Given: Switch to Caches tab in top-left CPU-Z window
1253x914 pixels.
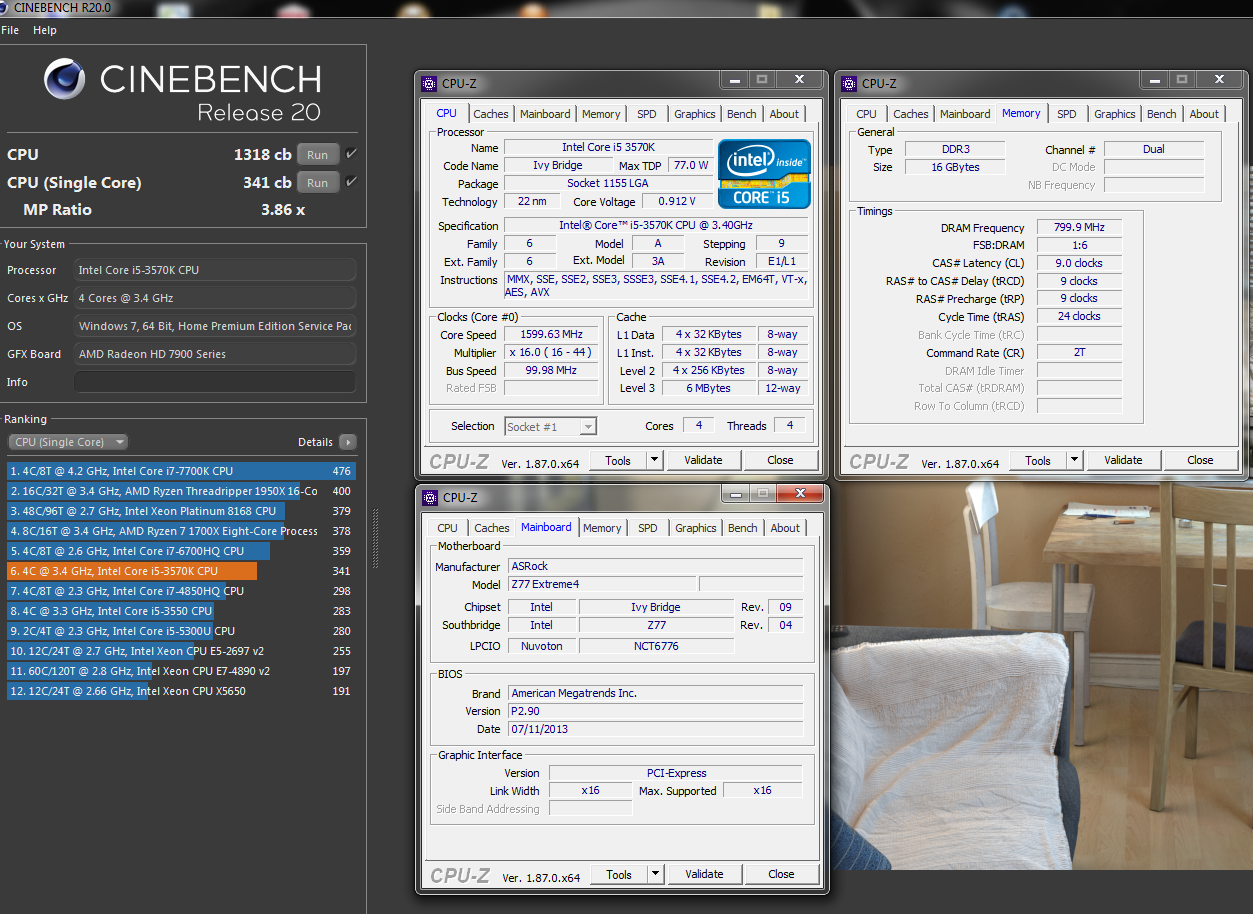Looking at the screenshot, I should [x=491, y=114].
